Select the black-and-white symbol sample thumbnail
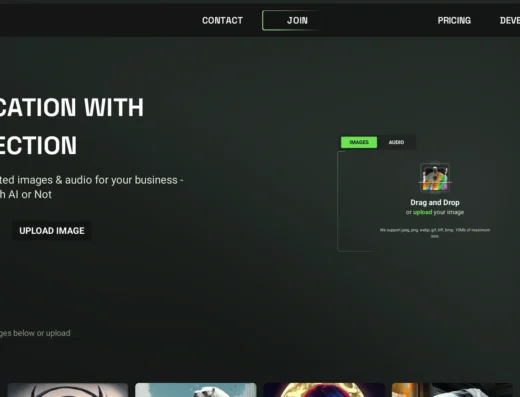The width and height of the screenshot is (520, 397). (x=68, y=390)
